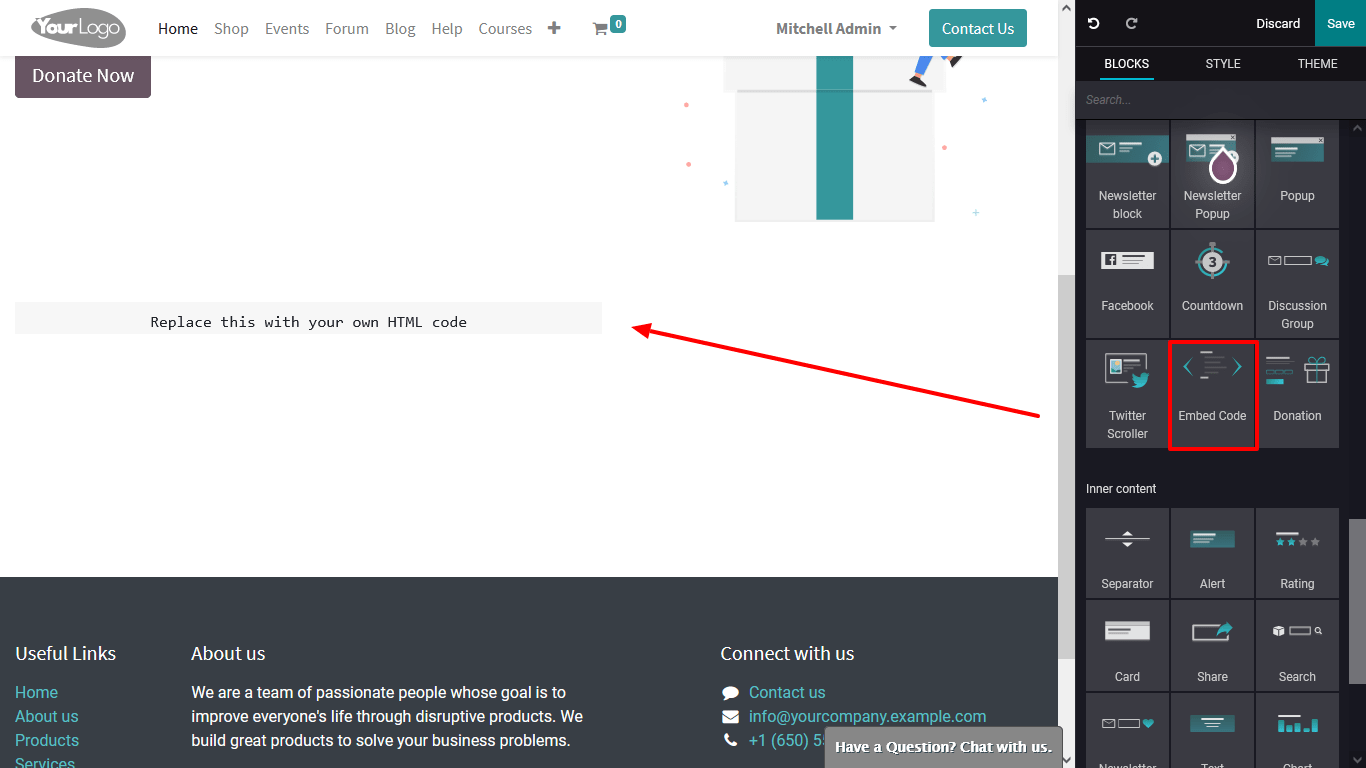The height and width of the screenshot is (768, 1366).
Task: Select the Card inner content block
Action: coord(1127,646)
